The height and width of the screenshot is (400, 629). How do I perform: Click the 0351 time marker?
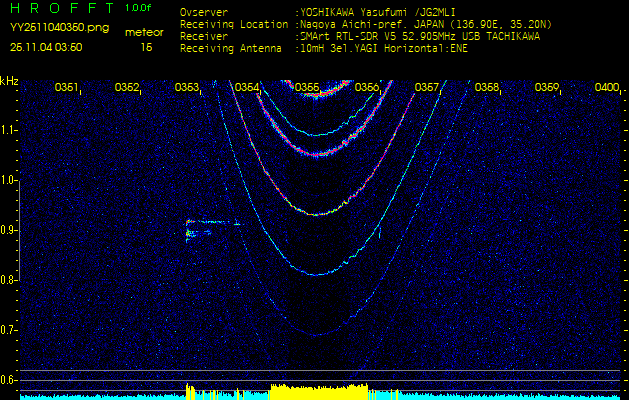66,88
